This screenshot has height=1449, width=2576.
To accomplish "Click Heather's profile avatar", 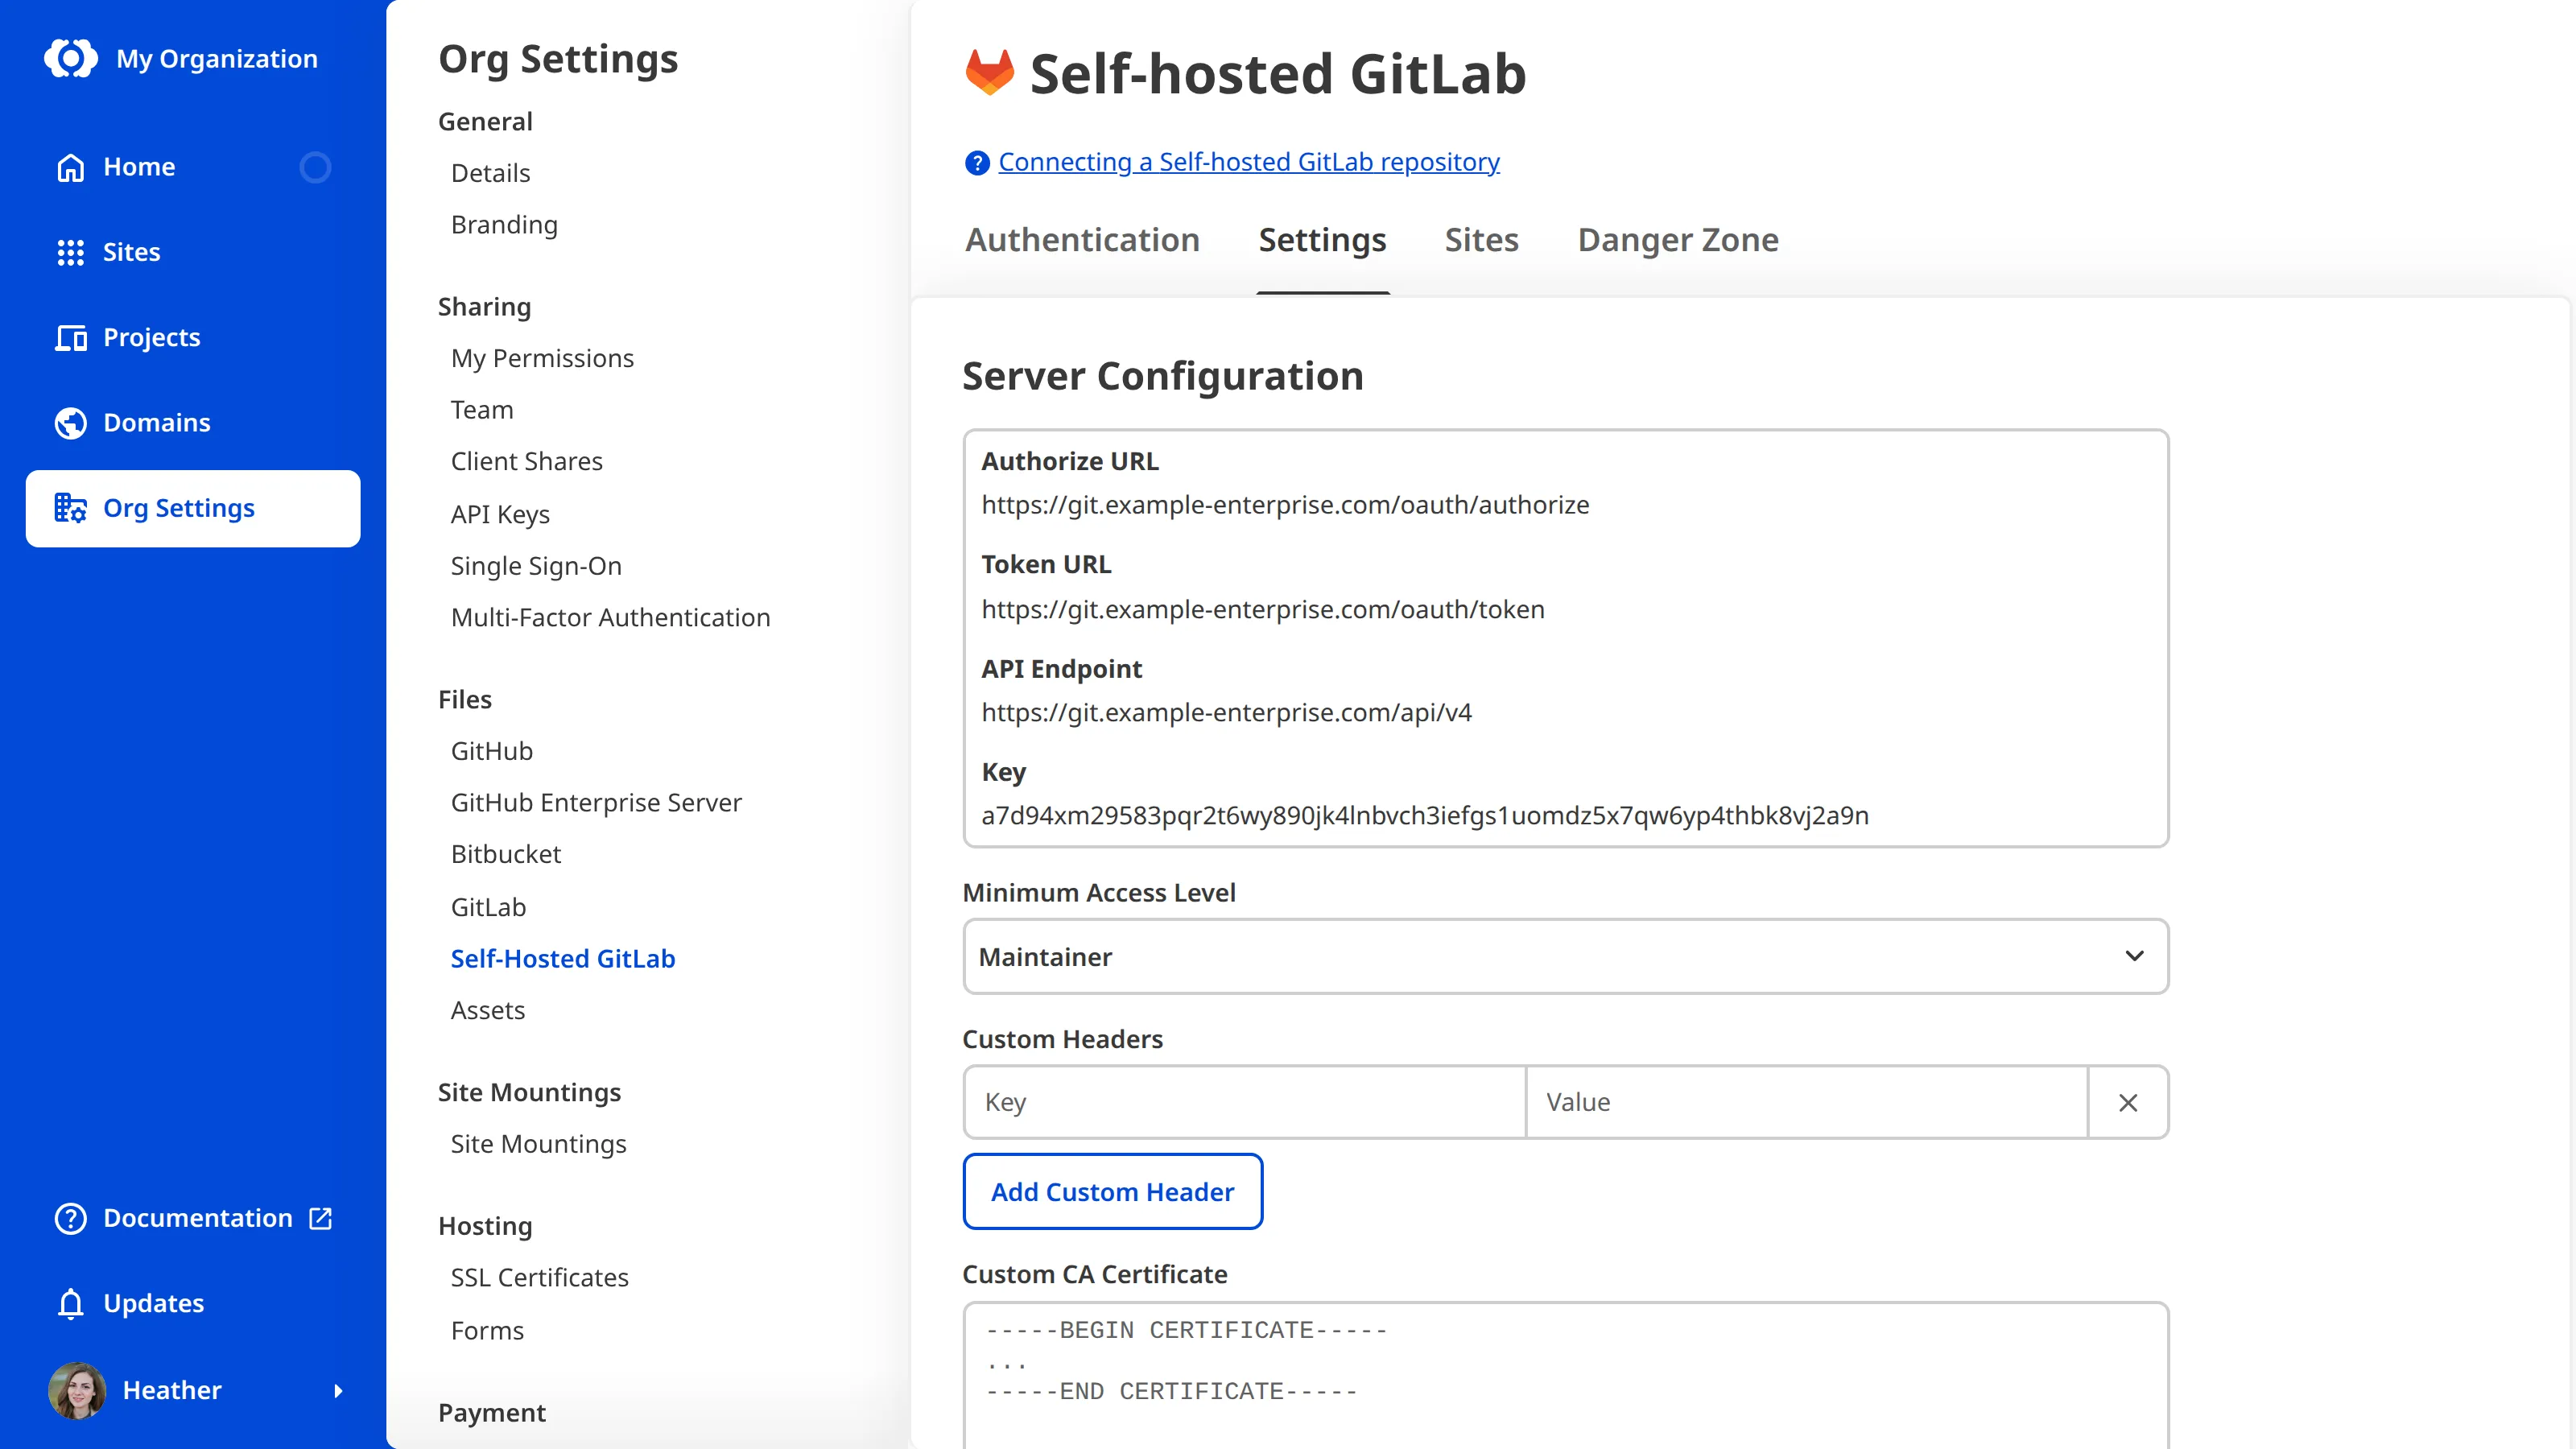I will [x=77, y=1390].
